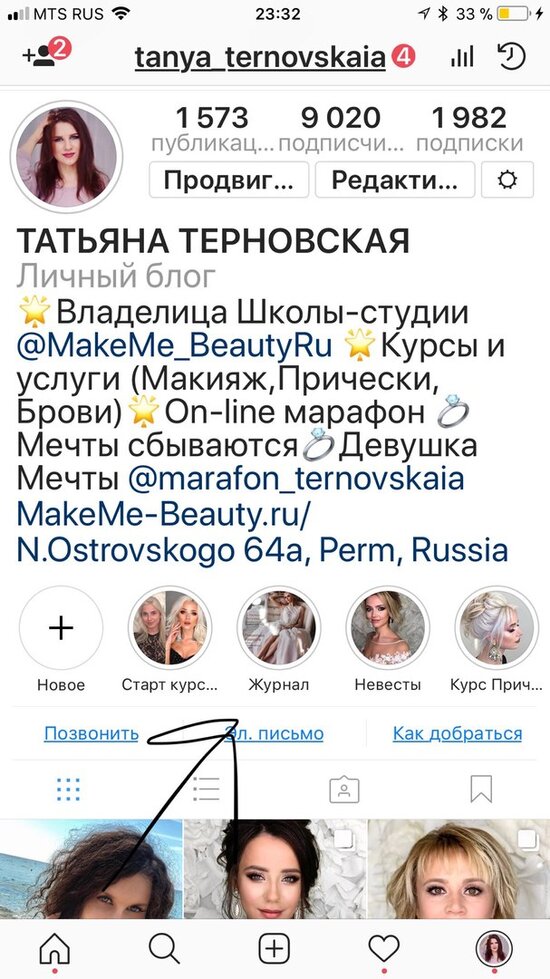This screenshot has width=550, height=979.
Task: Open the @MakeMe_BeautyRu mention link
Action: 174,347
